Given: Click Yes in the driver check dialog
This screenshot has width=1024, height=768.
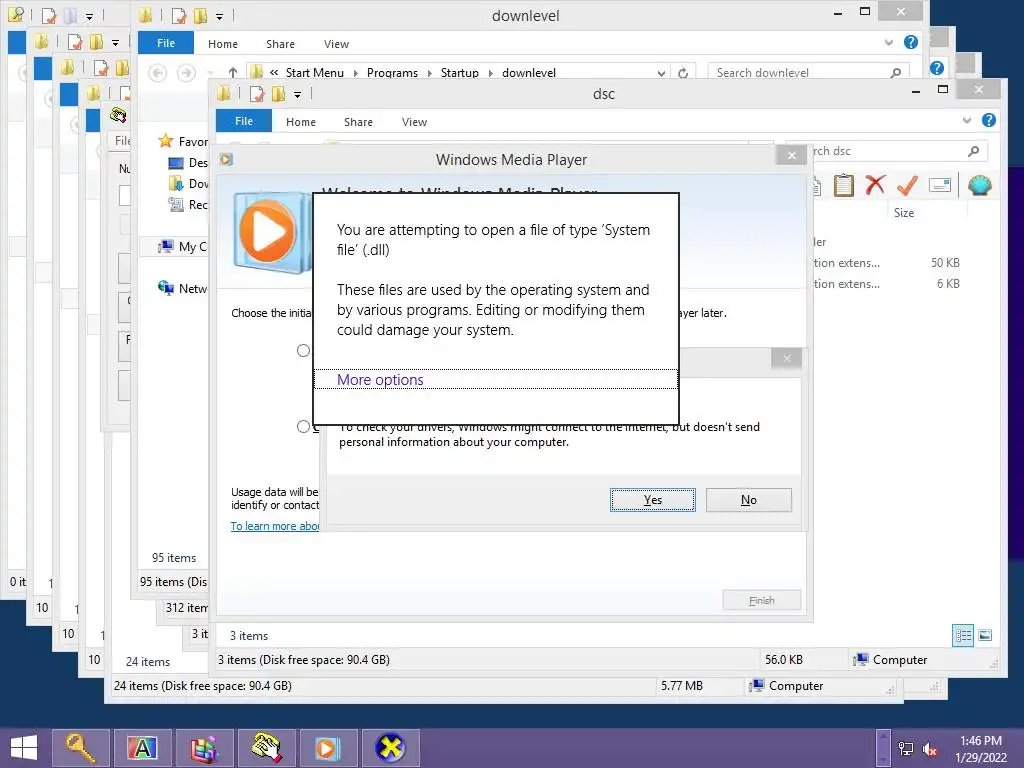Looking at the screenshot, I should click(652, 500).
